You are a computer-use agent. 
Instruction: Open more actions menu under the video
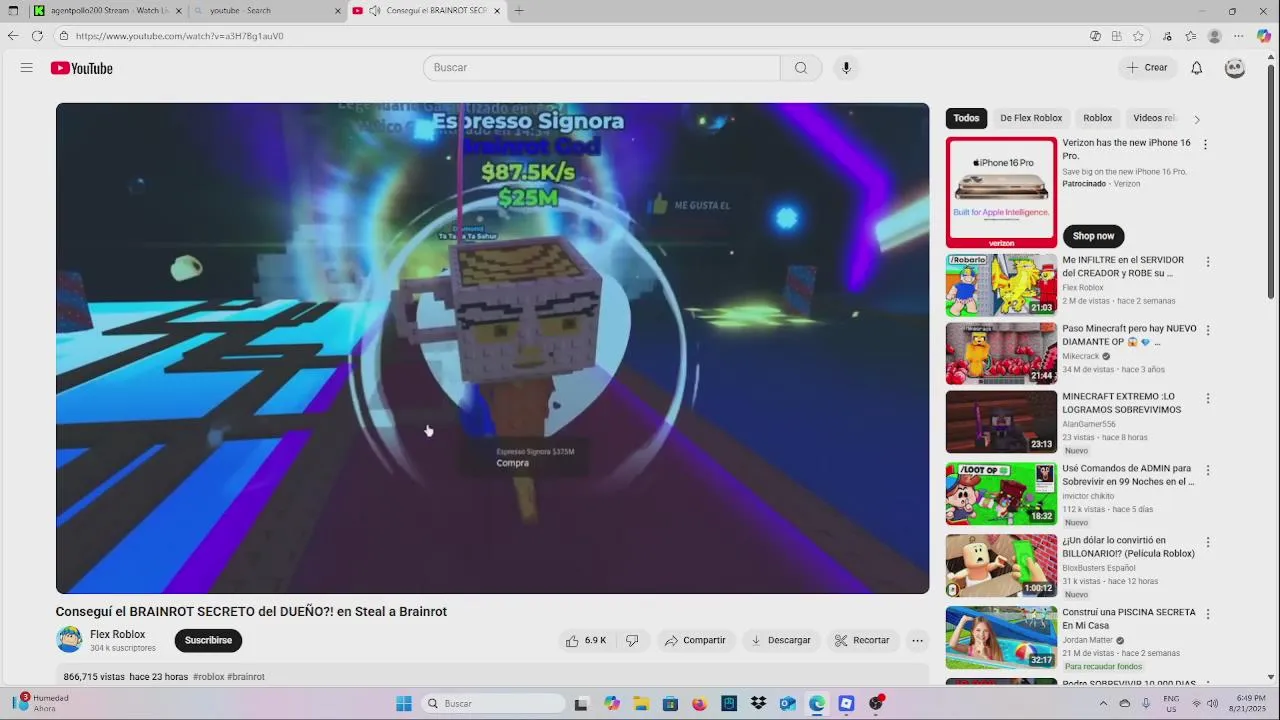(917, 640)
